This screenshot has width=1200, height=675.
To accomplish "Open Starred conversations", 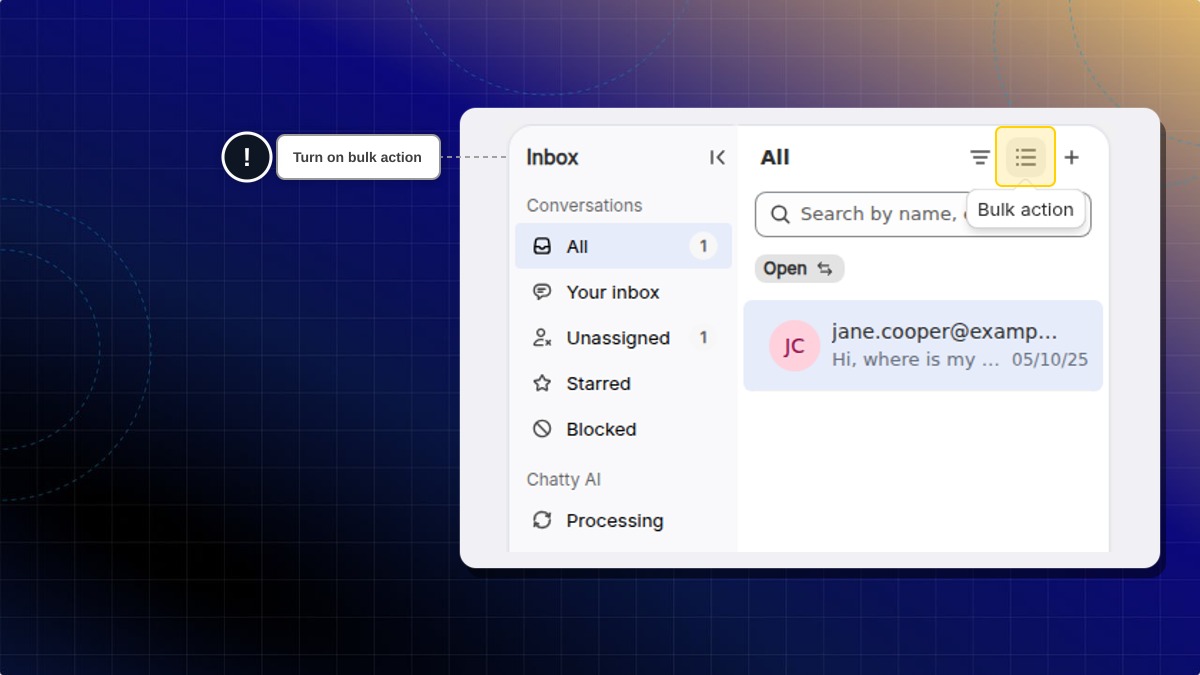I will (623, 383).
